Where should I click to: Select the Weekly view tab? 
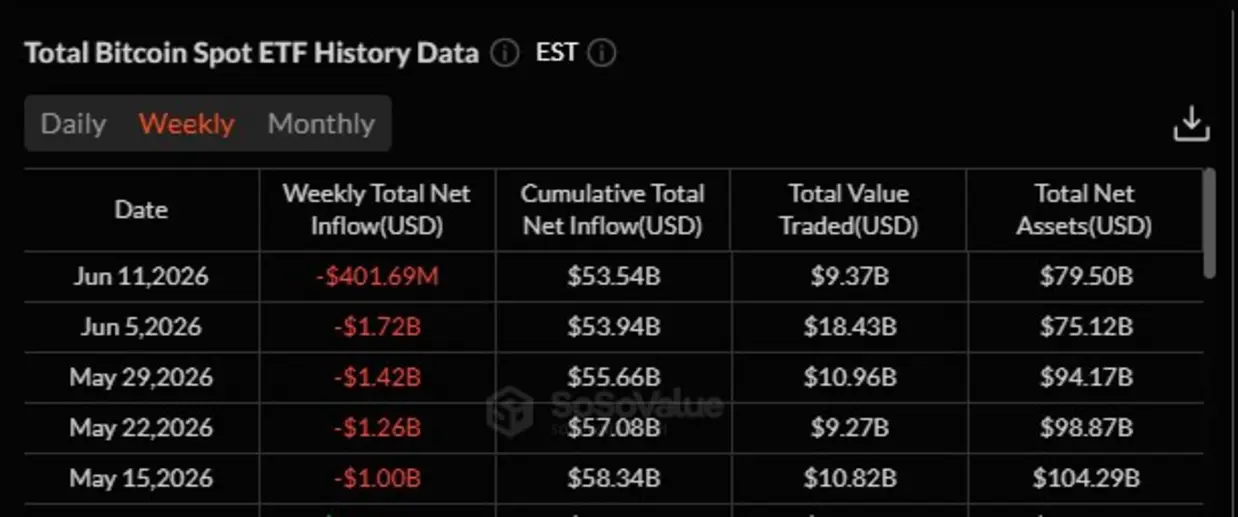pos(187,124)
